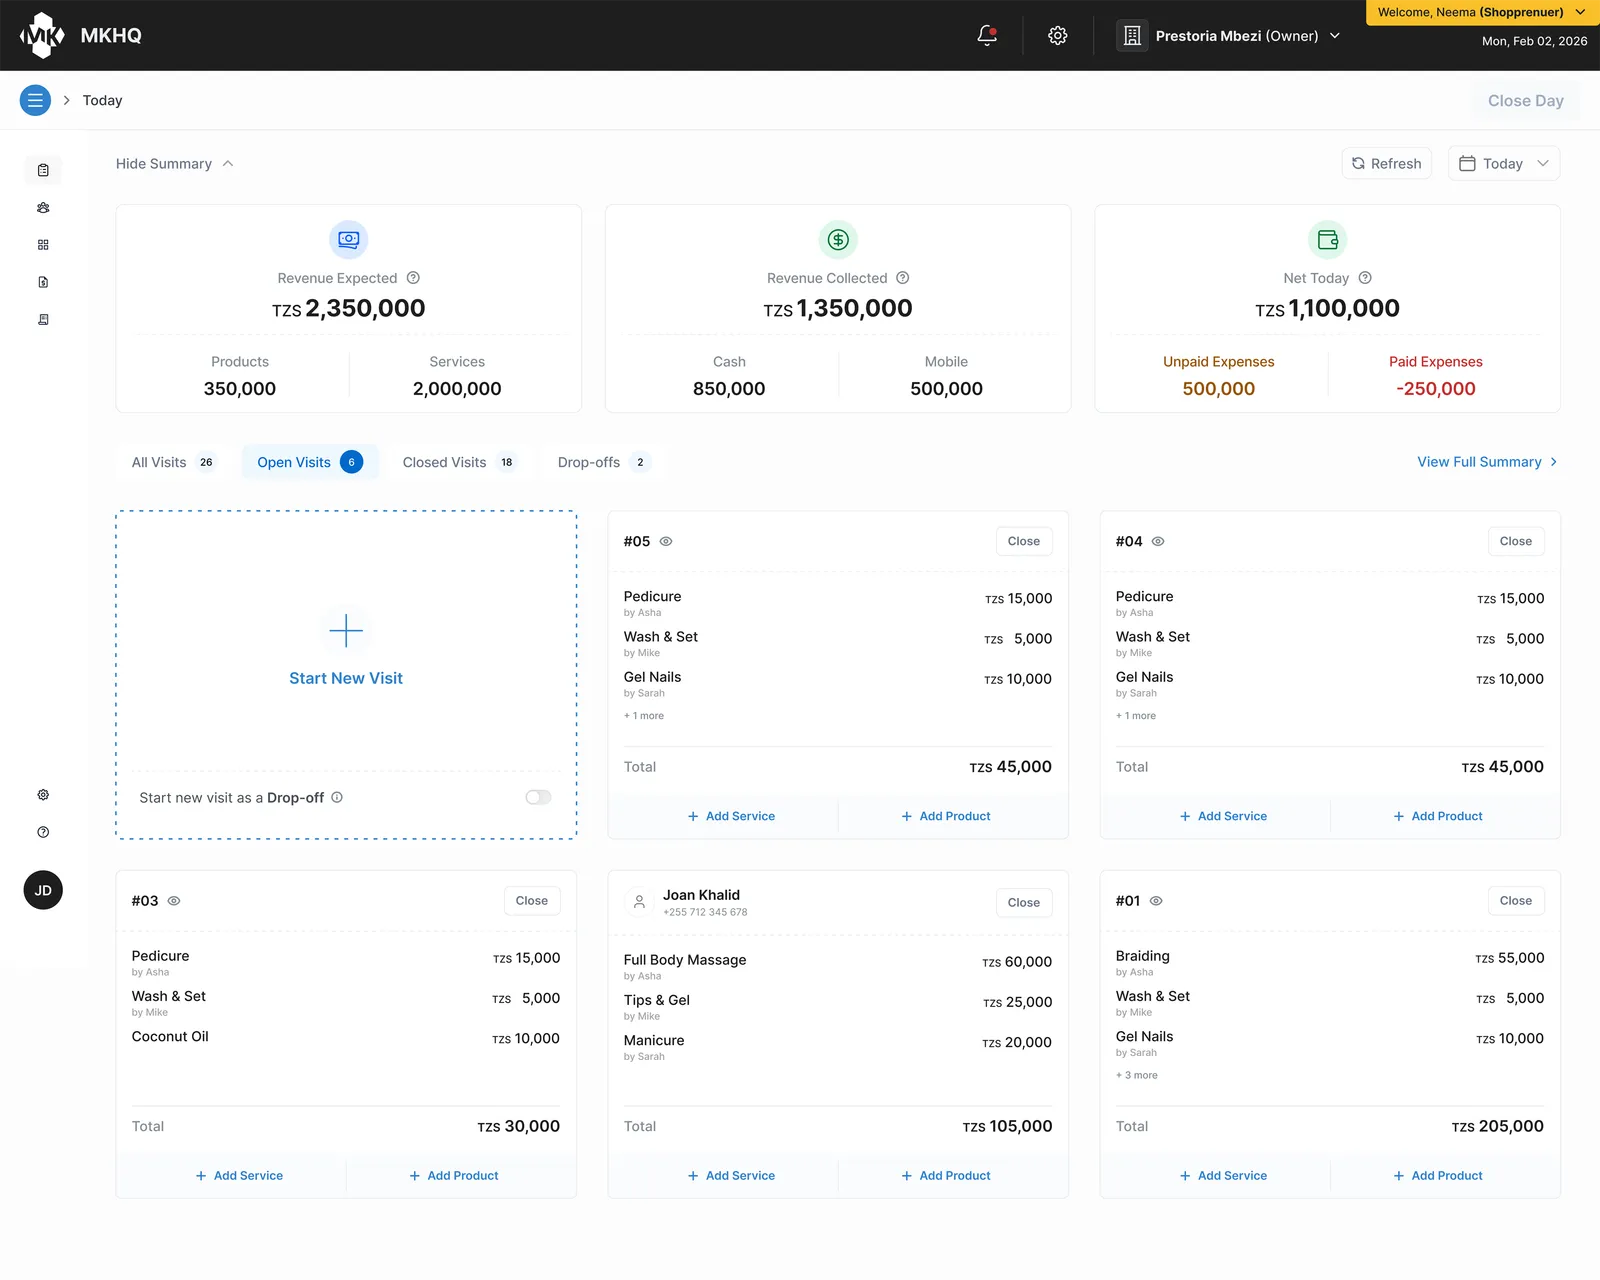Select the Open Visits tab
Image resolution: width=1600 pixels, height=1280 pixels.
click(x=309, y=462)
